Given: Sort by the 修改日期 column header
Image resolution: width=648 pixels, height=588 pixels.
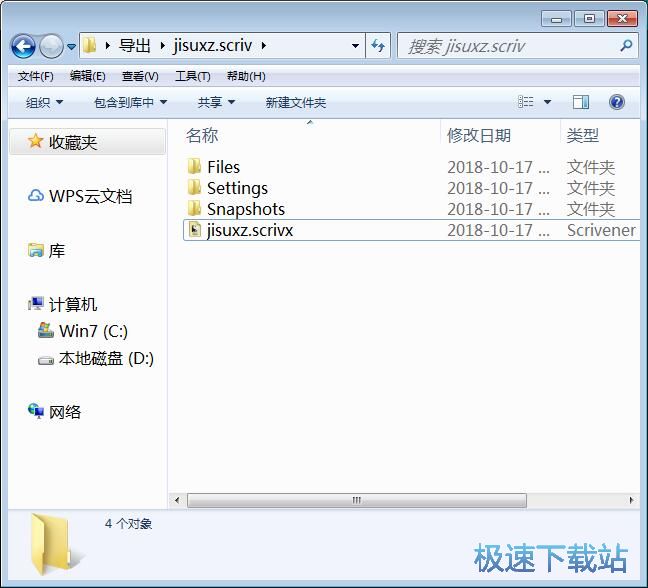Looking at the screenshot, I should pyautogui.click(x=479, y=136).
